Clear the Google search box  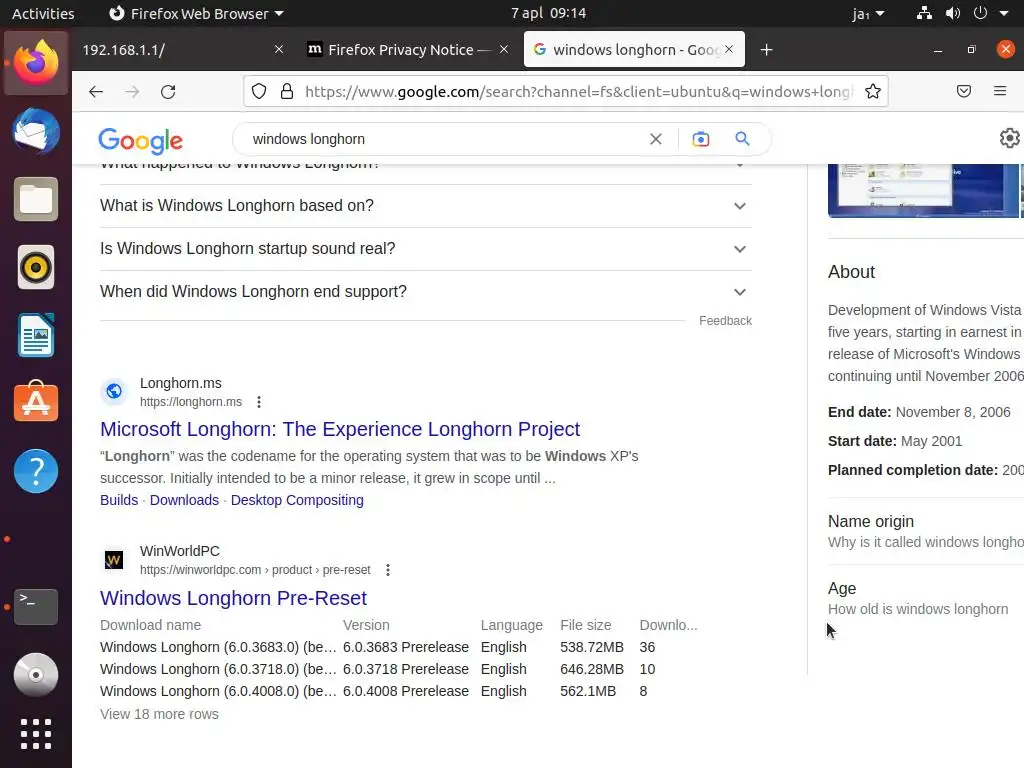[x=656, y=139]
